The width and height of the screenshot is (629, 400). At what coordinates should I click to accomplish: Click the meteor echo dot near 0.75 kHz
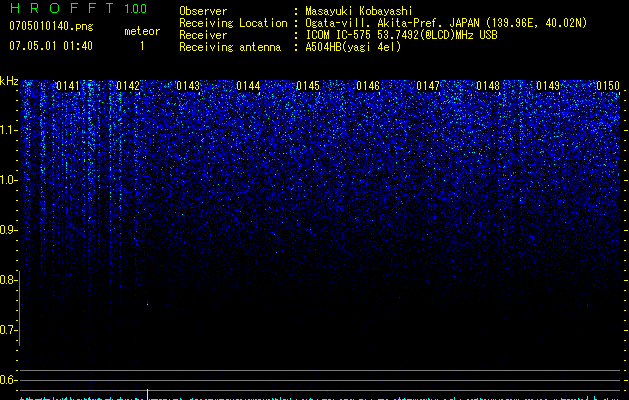coord(147,305)
